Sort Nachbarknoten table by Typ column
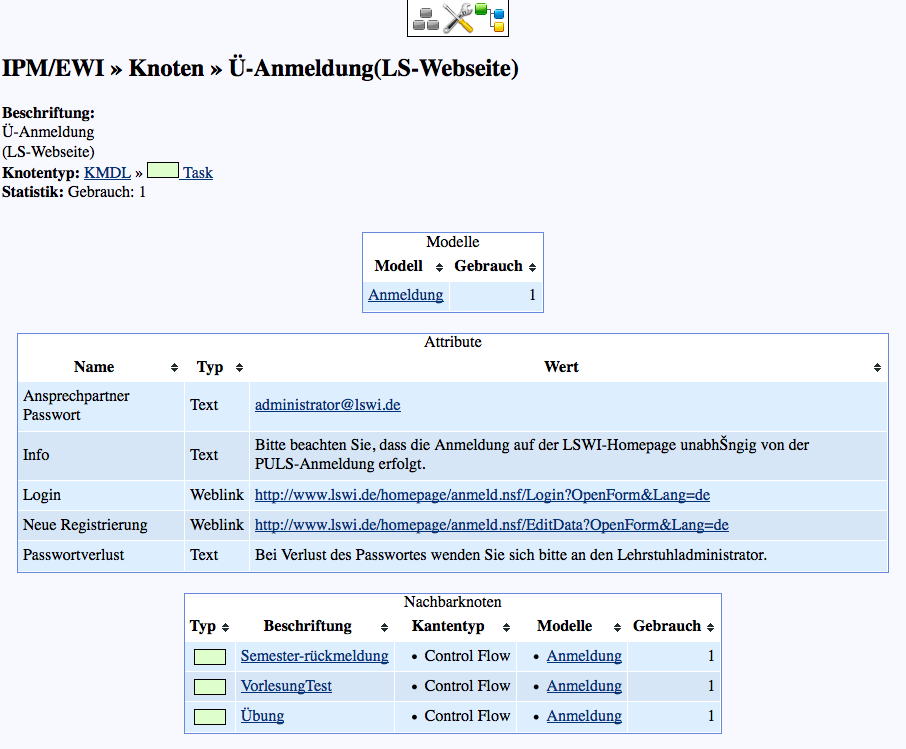Viewport: 906px width, 749px height. tap(225, 627)
